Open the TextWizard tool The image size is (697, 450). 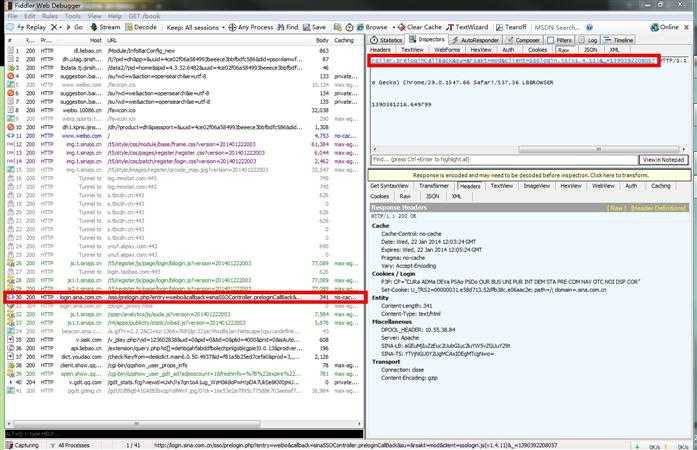point(467,28)
